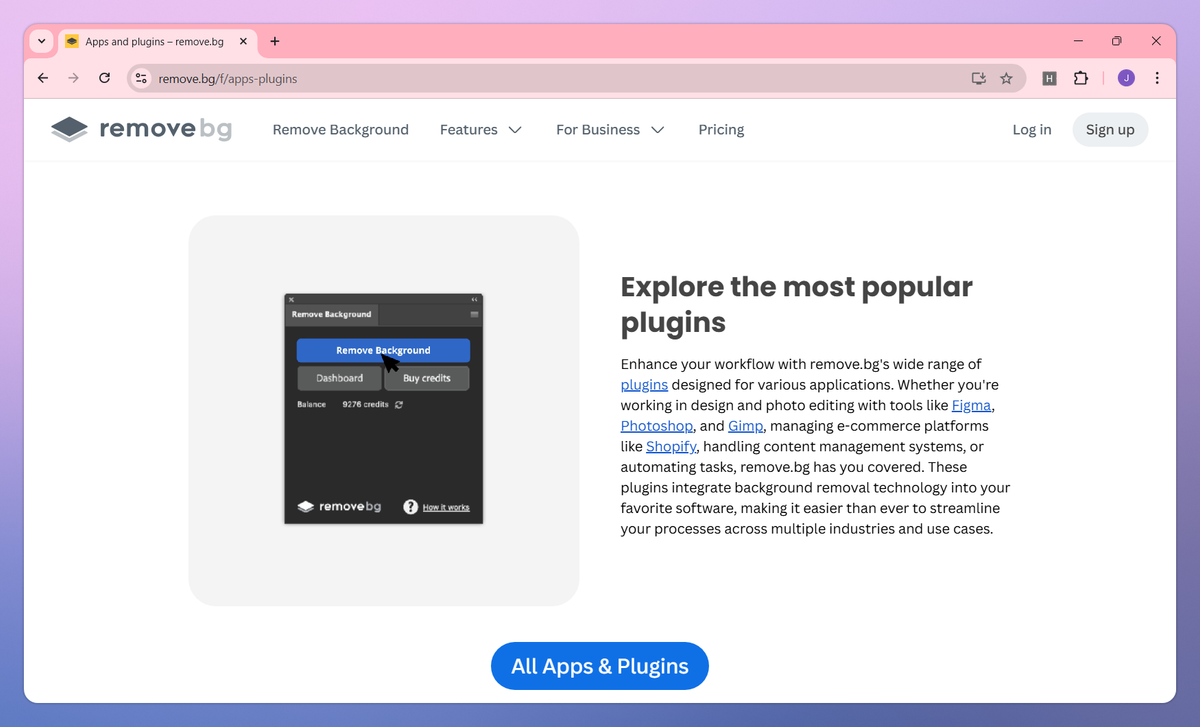
Task: Open the Chrome three-dot menu
Action: tap(1157, 78)
